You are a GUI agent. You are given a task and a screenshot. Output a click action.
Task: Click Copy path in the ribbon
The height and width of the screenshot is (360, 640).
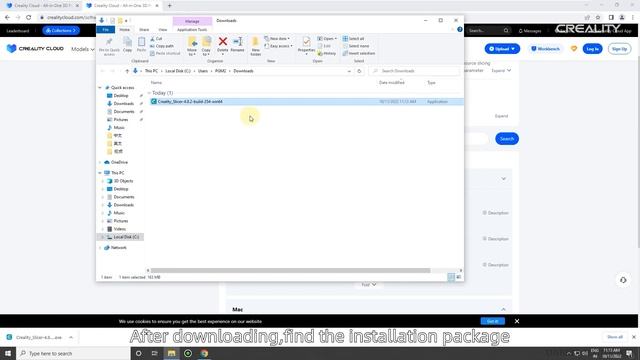tap(162, 46)
